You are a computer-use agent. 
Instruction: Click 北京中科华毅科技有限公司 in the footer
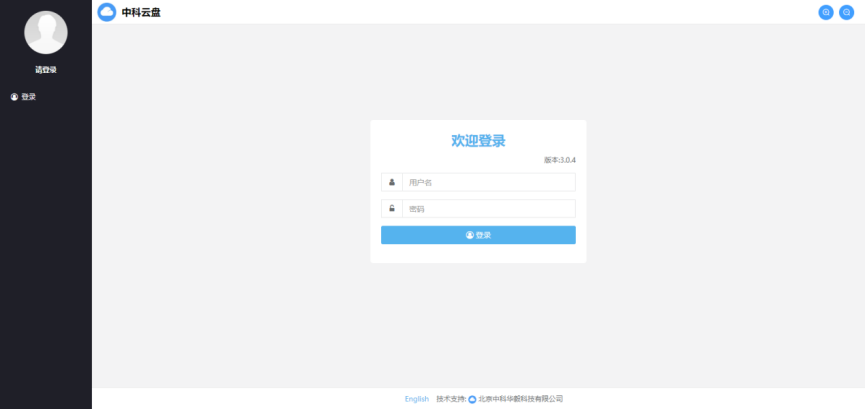[520, 399]
